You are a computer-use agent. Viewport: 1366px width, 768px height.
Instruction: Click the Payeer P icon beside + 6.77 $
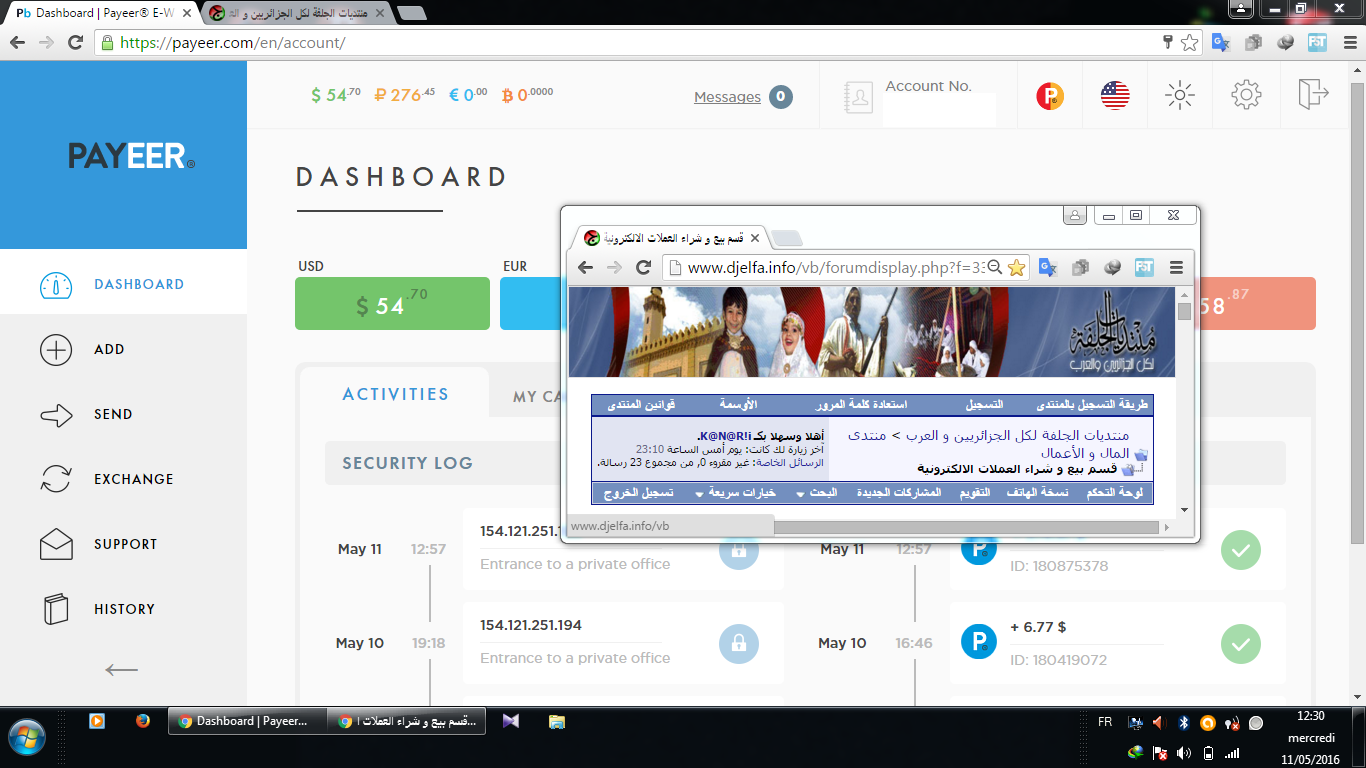coord(979,642)
